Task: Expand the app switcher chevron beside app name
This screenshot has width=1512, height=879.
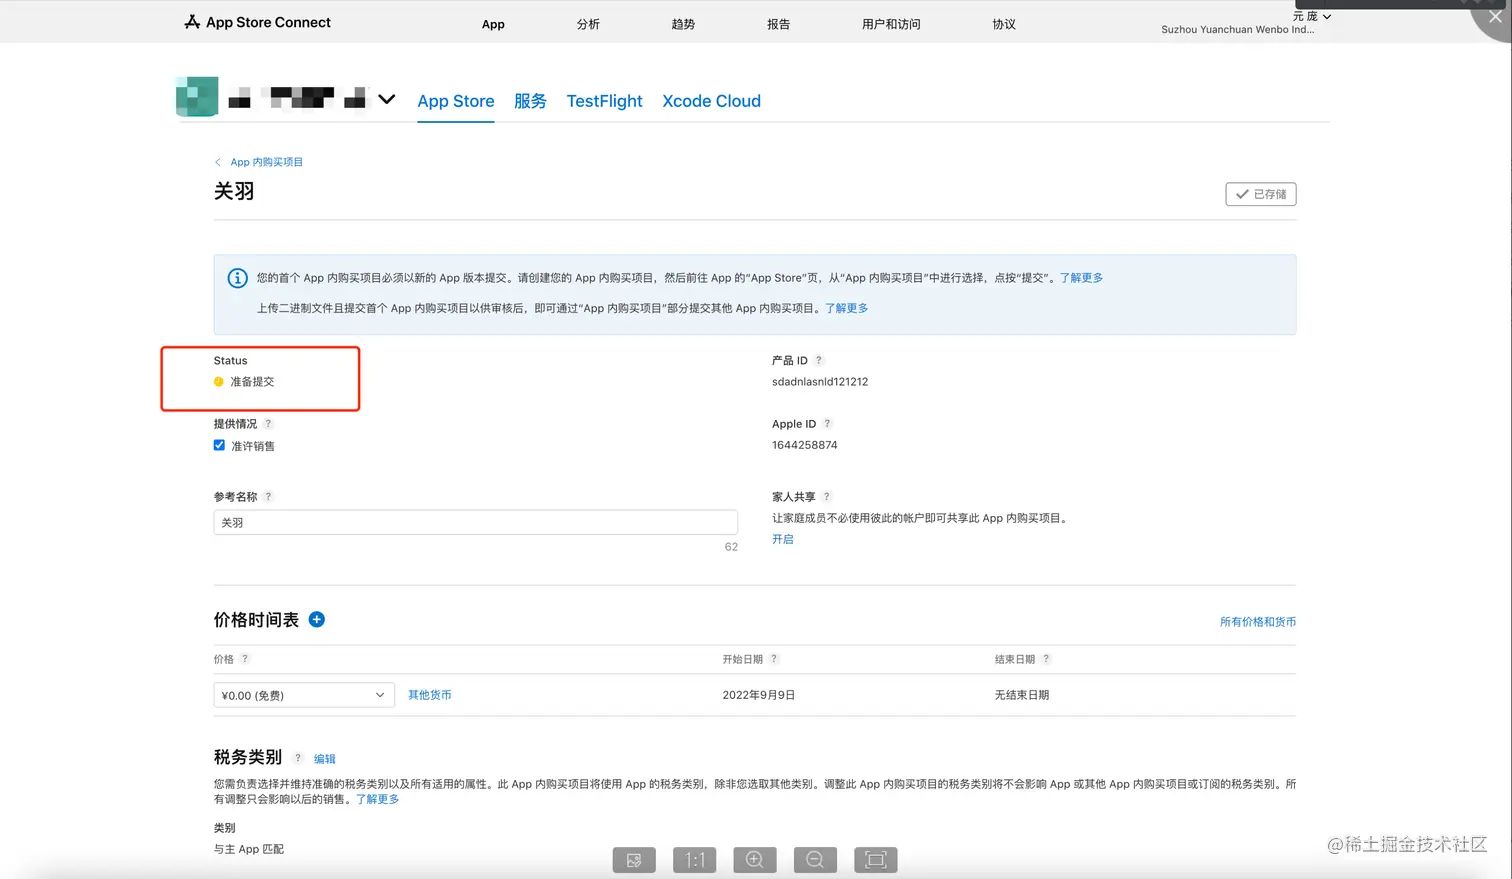Action: coord(387,99)
